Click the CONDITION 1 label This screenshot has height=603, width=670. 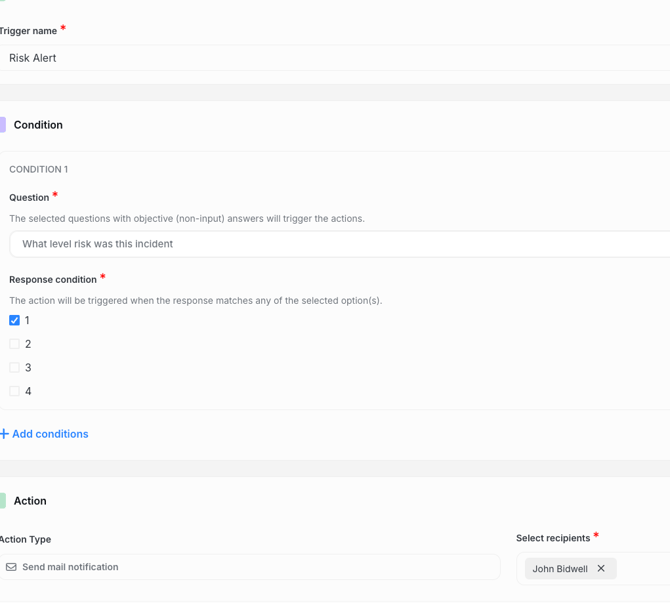tap(38, 169)
